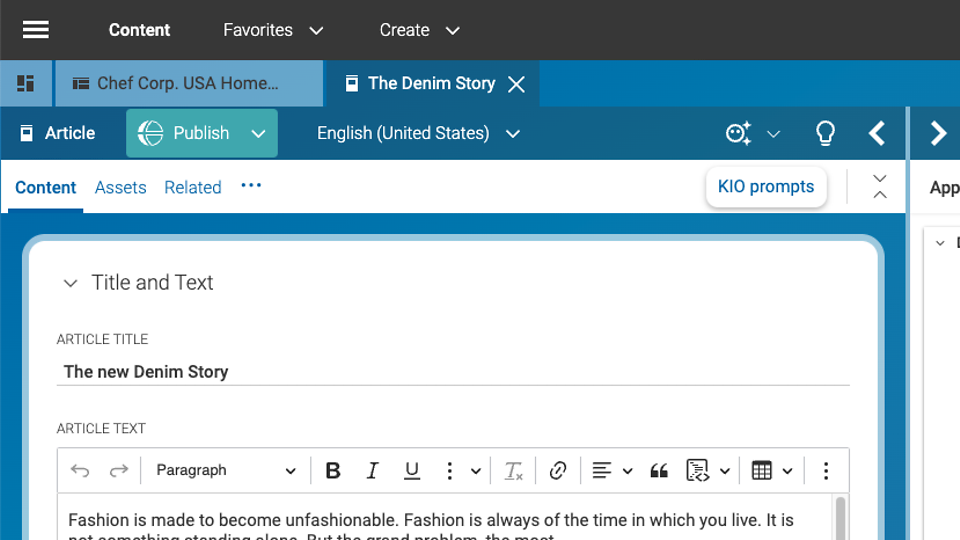Toggle bold formatting
Image resolution: width=960 pixels, height=540 pixels.
click(332, 470)
